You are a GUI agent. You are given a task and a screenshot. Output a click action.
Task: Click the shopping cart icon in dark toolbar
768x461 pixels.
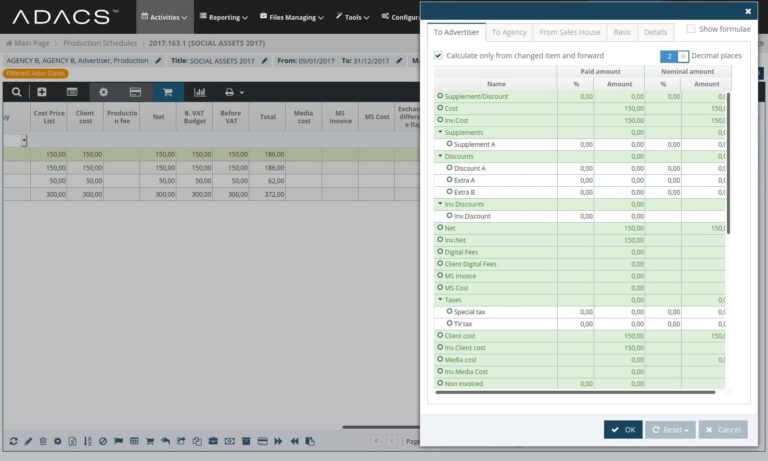167,92
